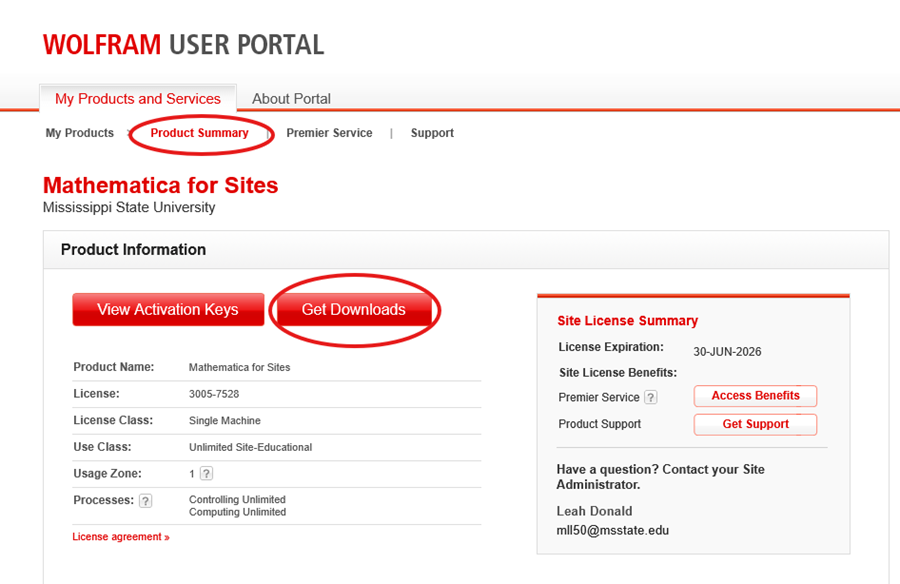Screen dimensions: 900x584
Task: Click the Unlimited Site-Educational value
Action: (x=250, y=447)
